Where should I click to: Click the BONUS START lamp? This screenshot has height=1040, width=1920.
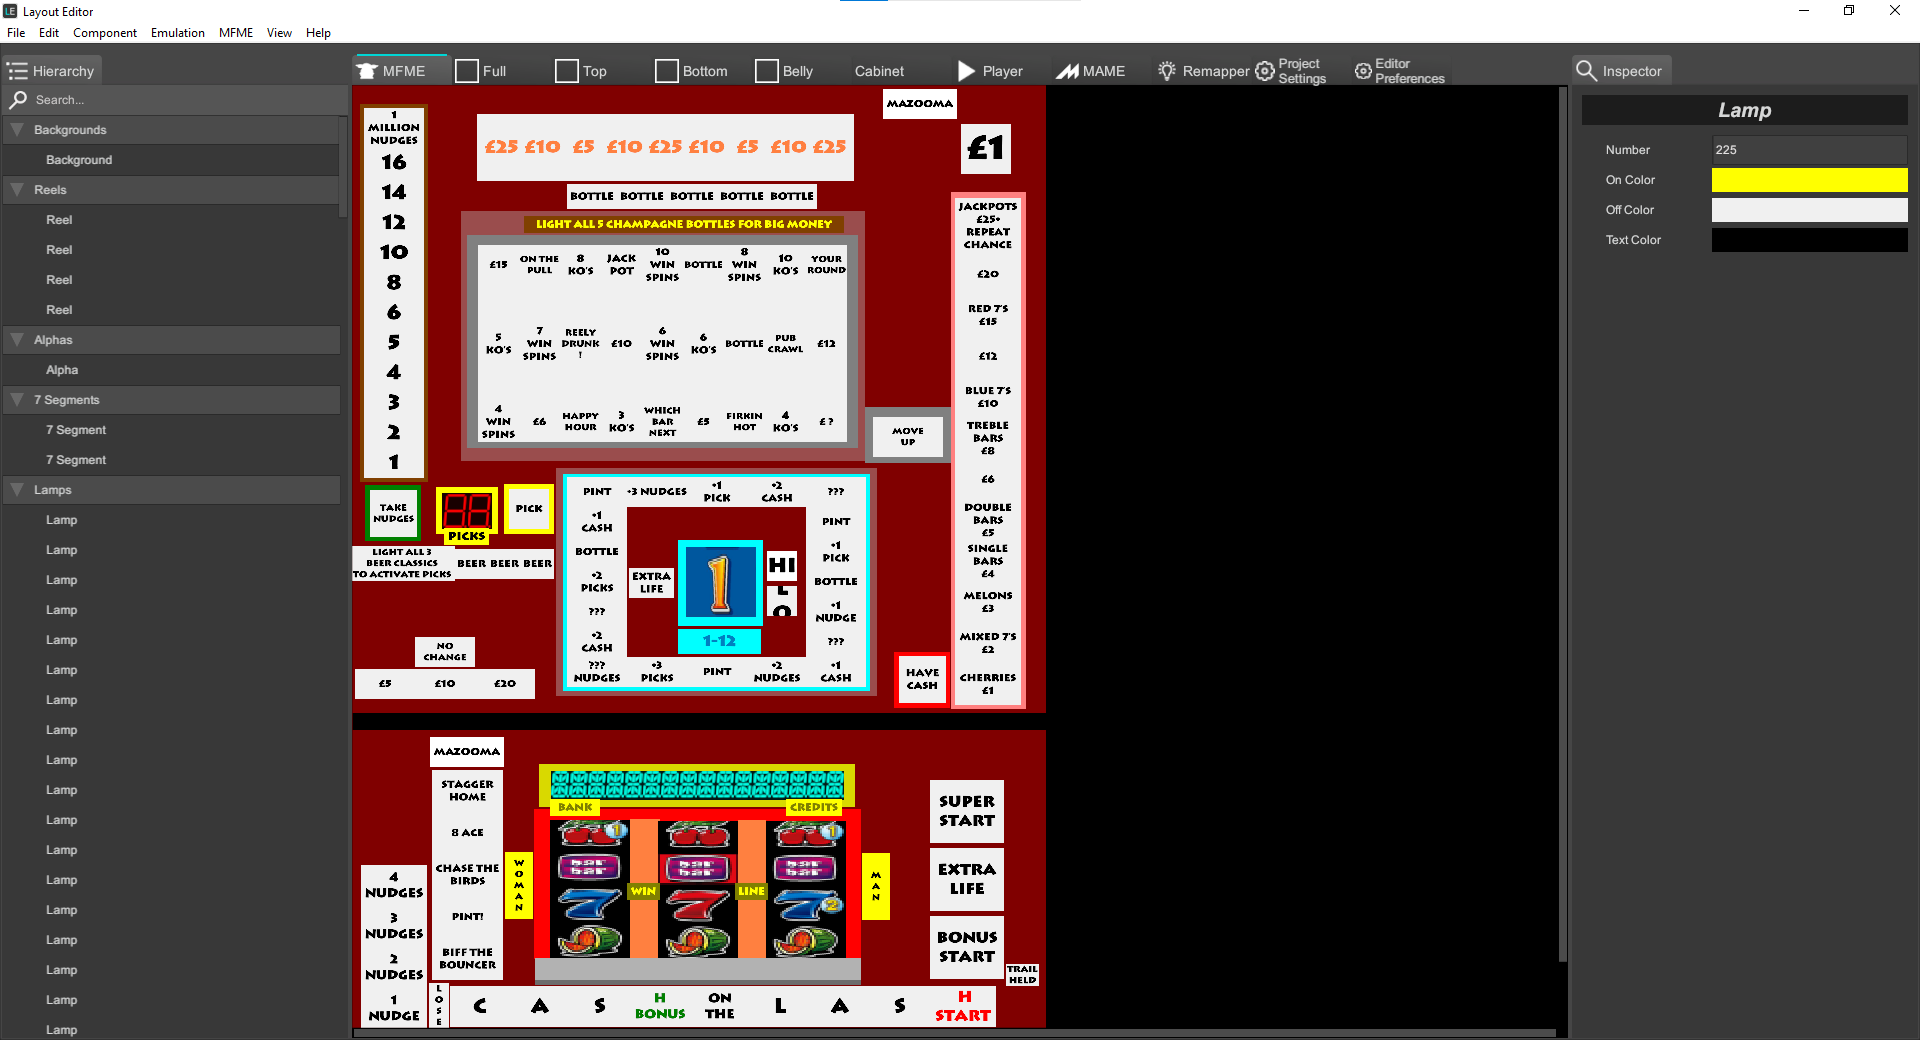[x=967, y=947]
